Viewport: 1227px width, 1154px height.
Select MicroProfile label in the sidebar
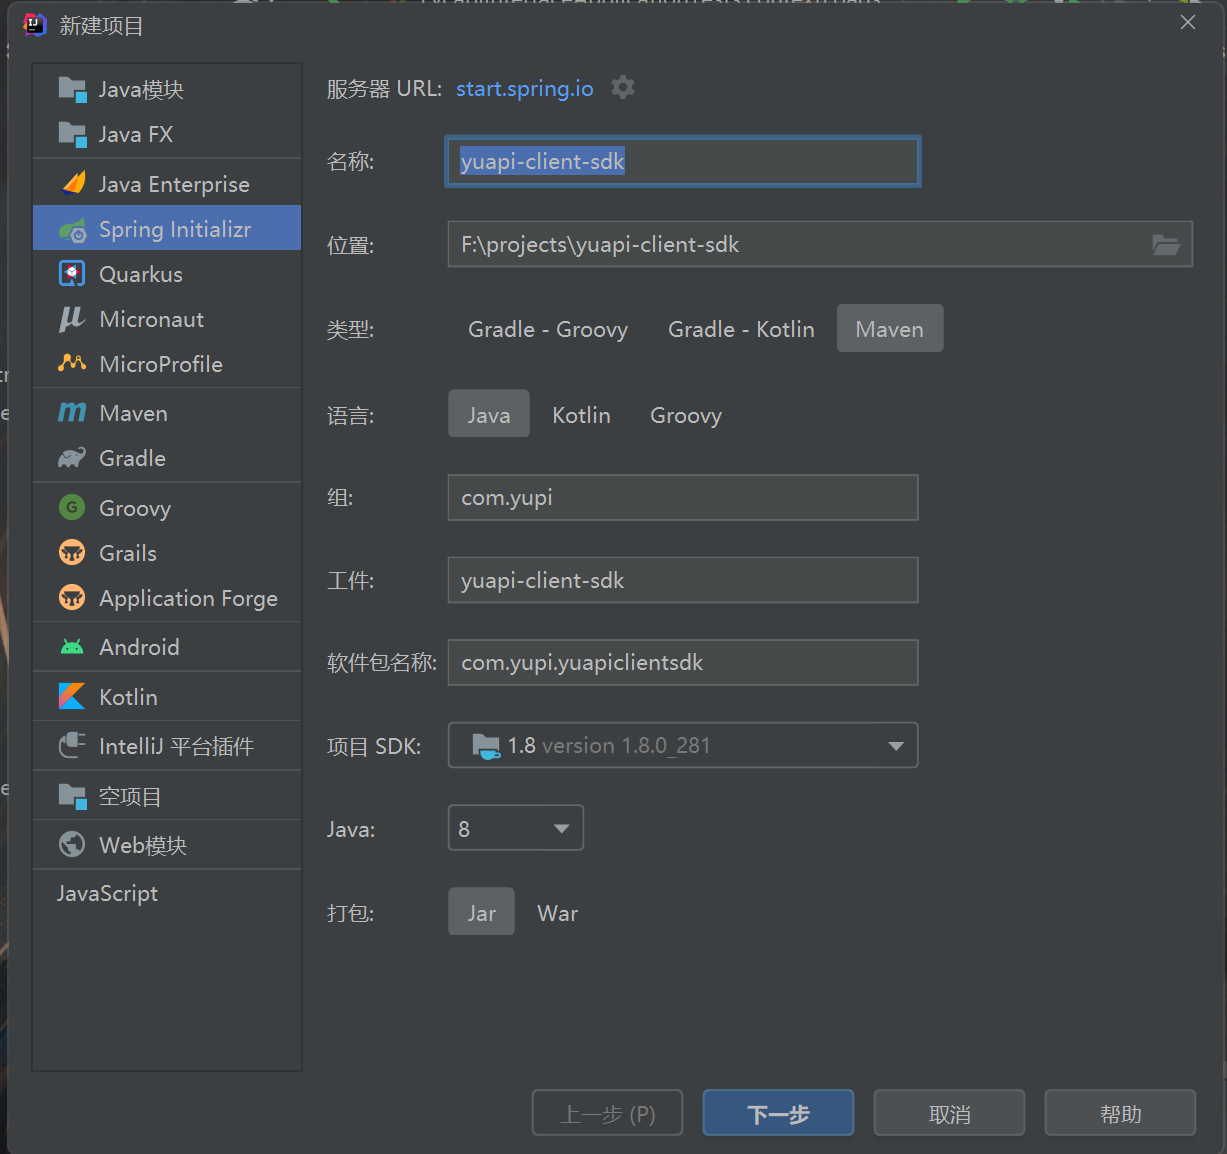click(161, 364)
